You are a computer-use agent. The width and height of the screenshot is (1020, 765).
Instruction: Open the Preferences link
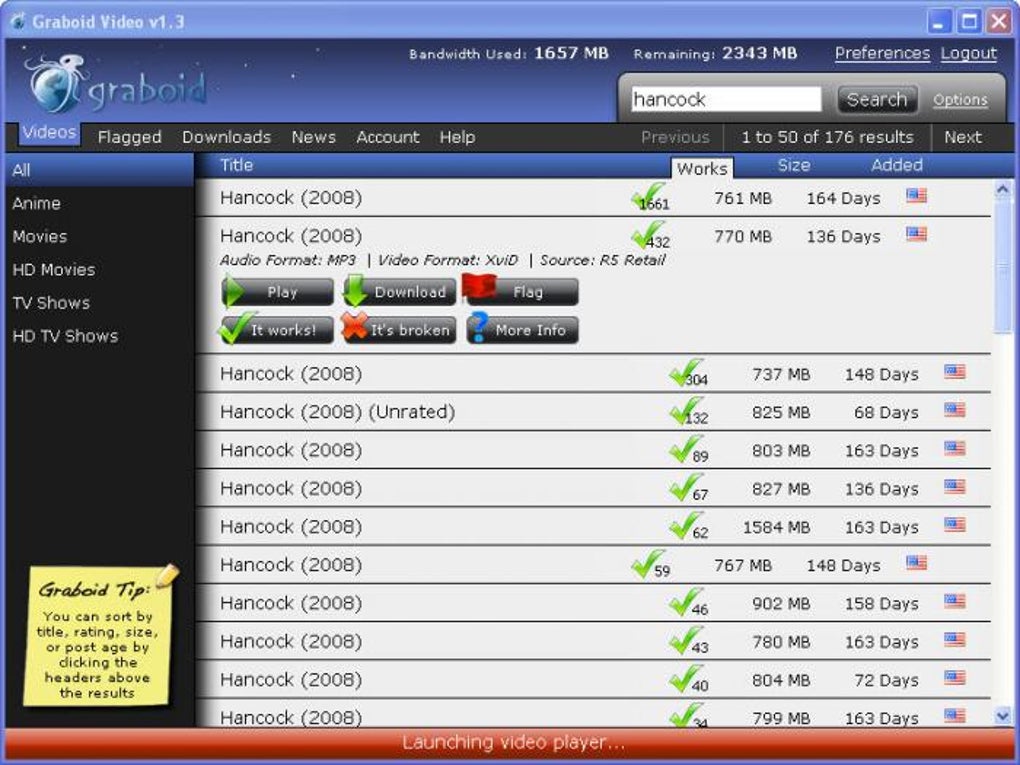(882, 53)
